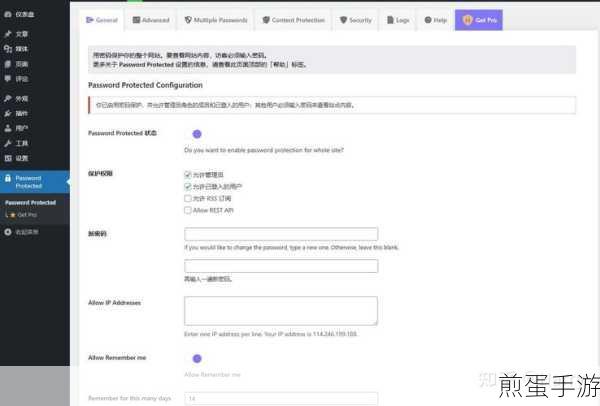Open Pages (页面) in the sidebar
This screenshot has height=406, width=600.
pyautogui.click(x=16, y=64)
